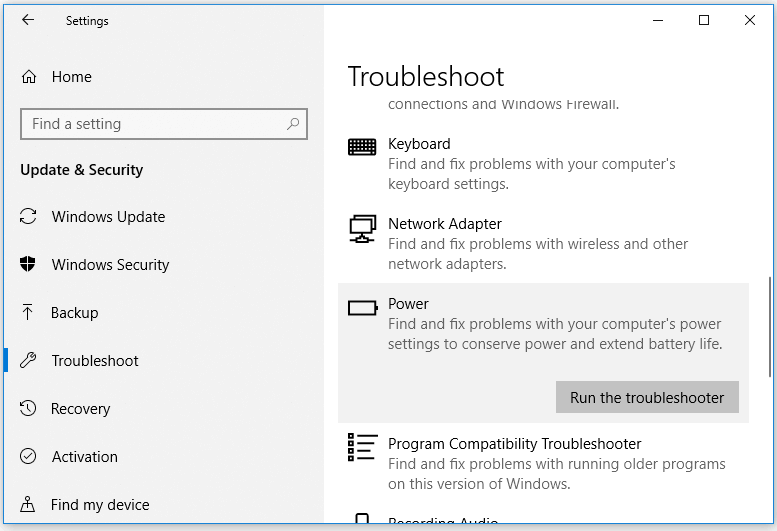777x531 pixels.
Task: Click the Program Compatibility list icon
Action: 362,446
